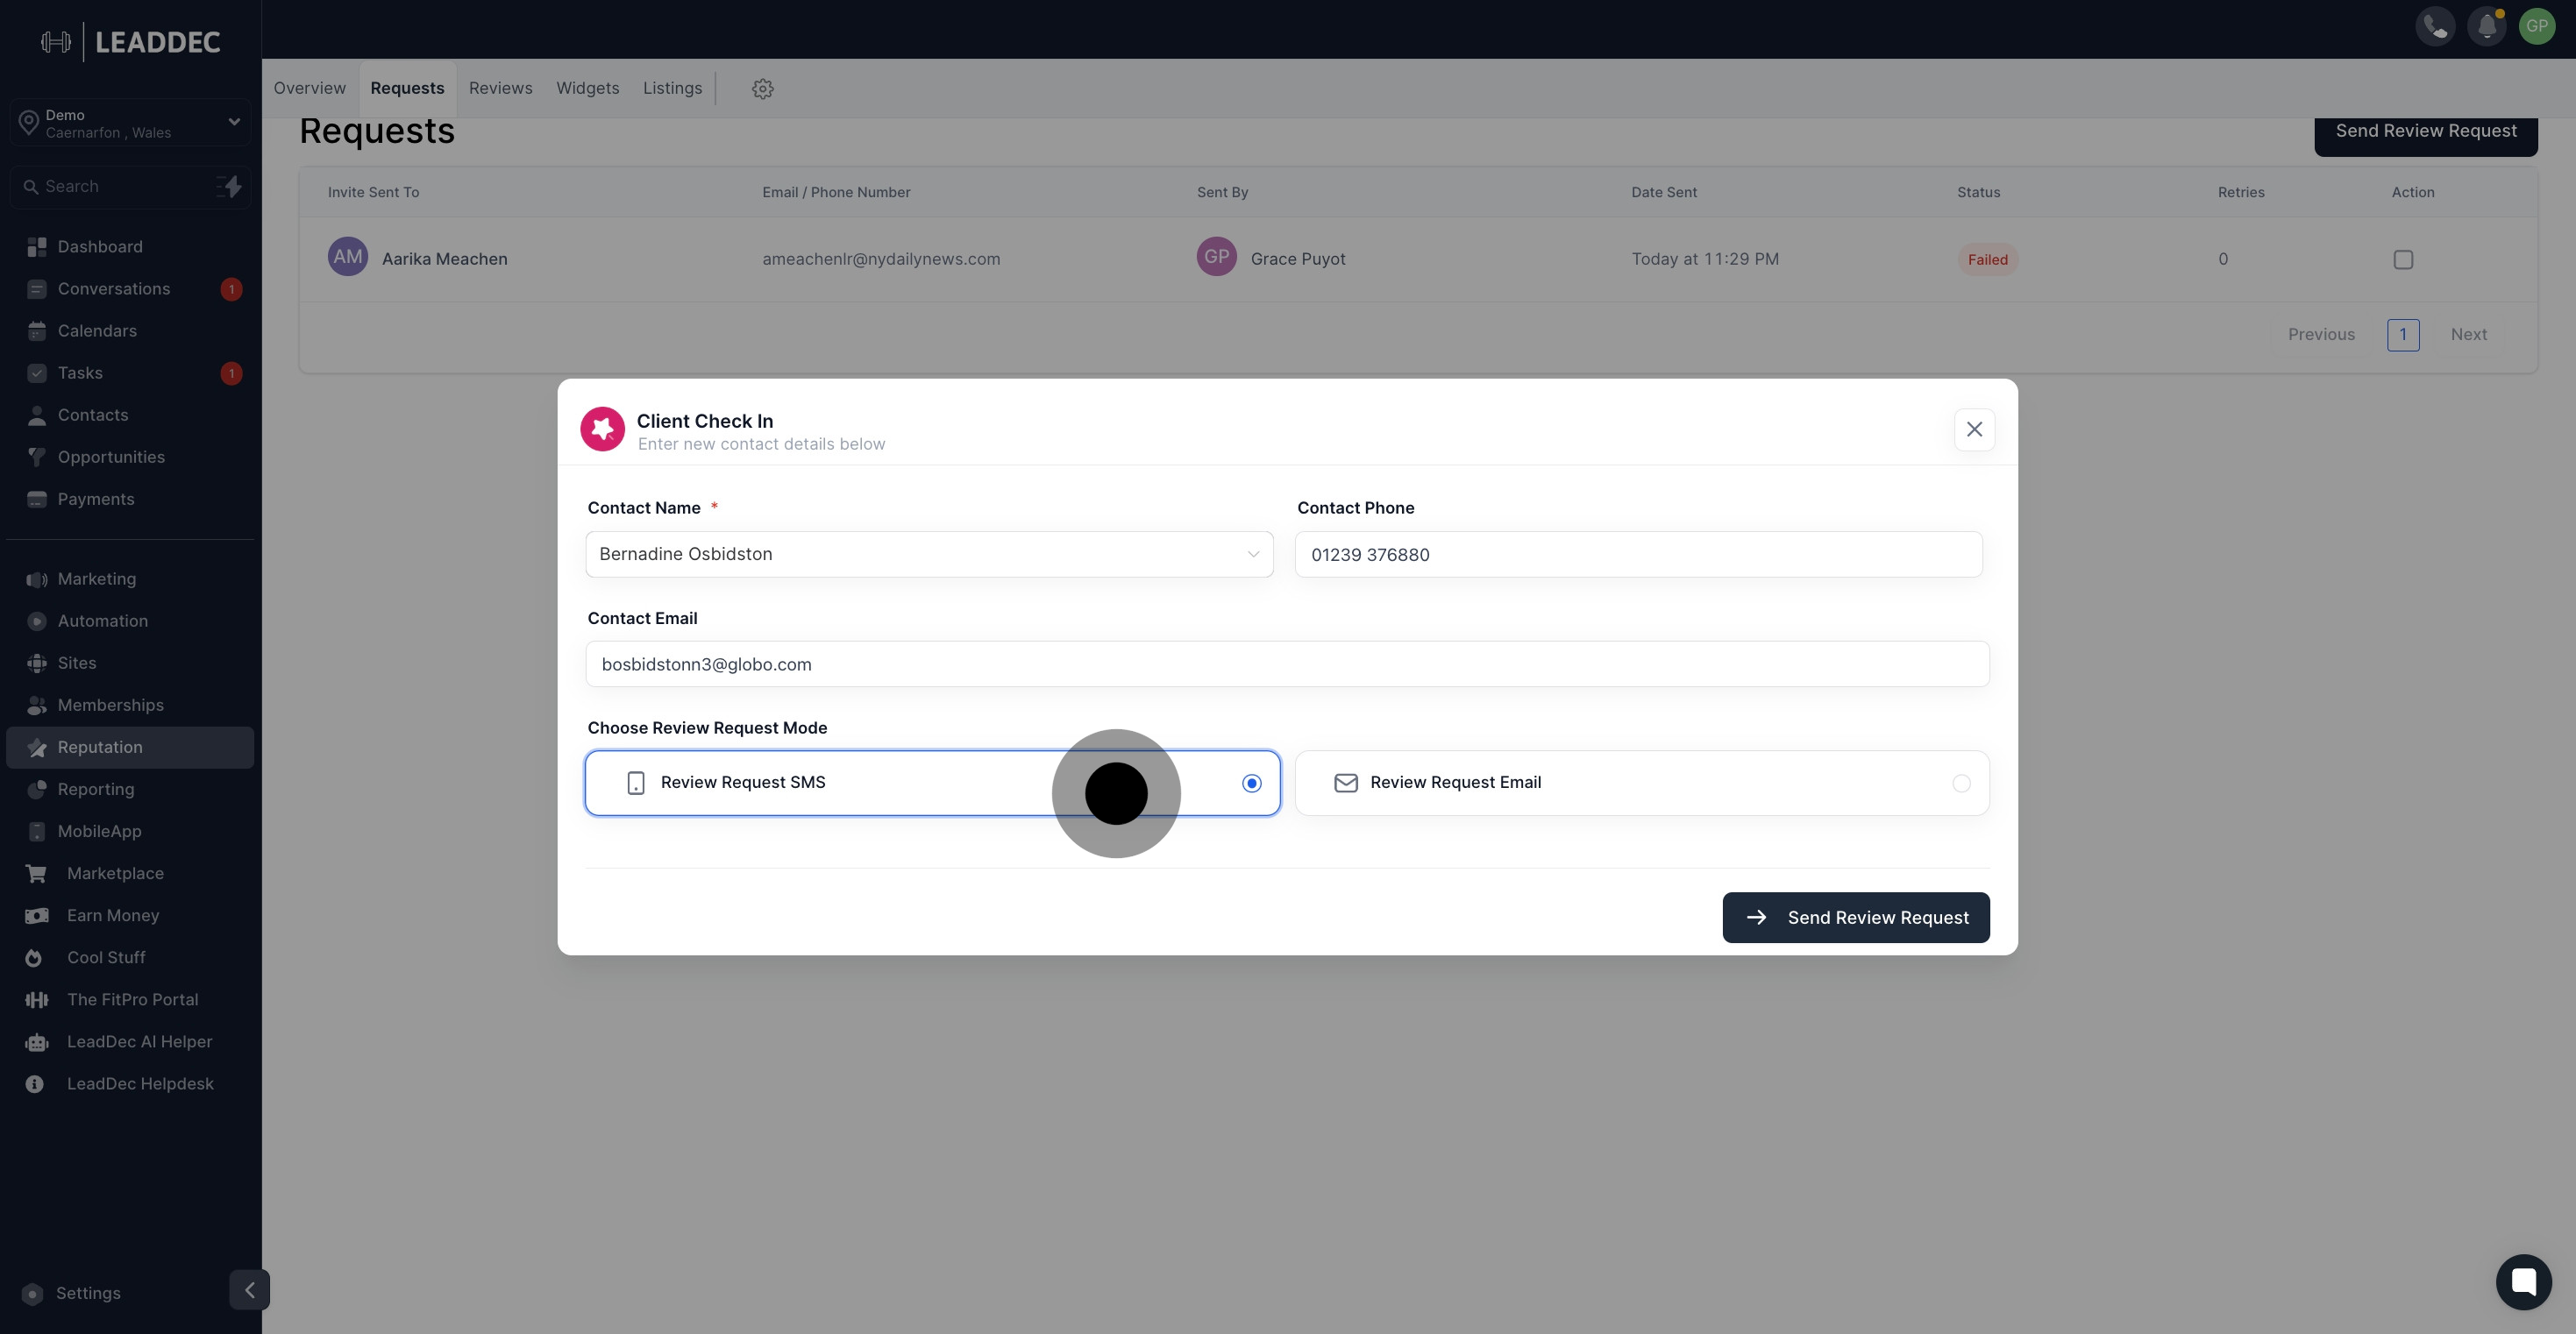
Task: Click the LeadDec logo
Action: [x=131, y=42]
